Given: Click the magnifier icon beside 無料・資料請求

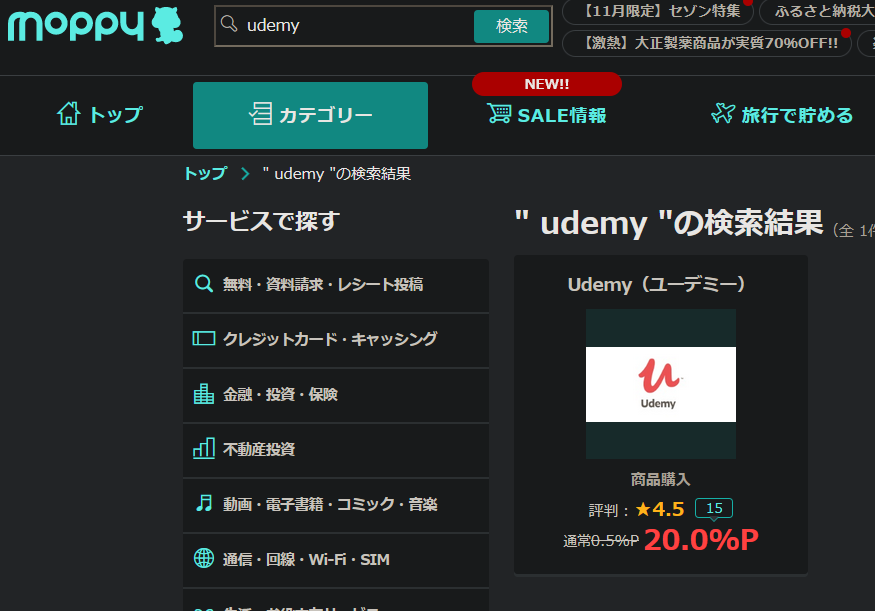Looking at the screenshot, I should pyautogui.click(x=204, y=283).
